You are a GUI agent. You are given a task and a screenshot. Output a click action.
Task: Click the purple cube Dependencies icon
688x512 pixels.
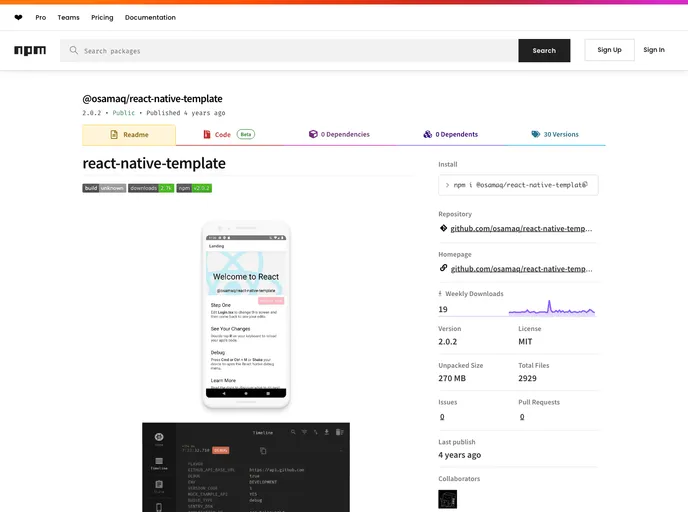(x=313, y=134)
